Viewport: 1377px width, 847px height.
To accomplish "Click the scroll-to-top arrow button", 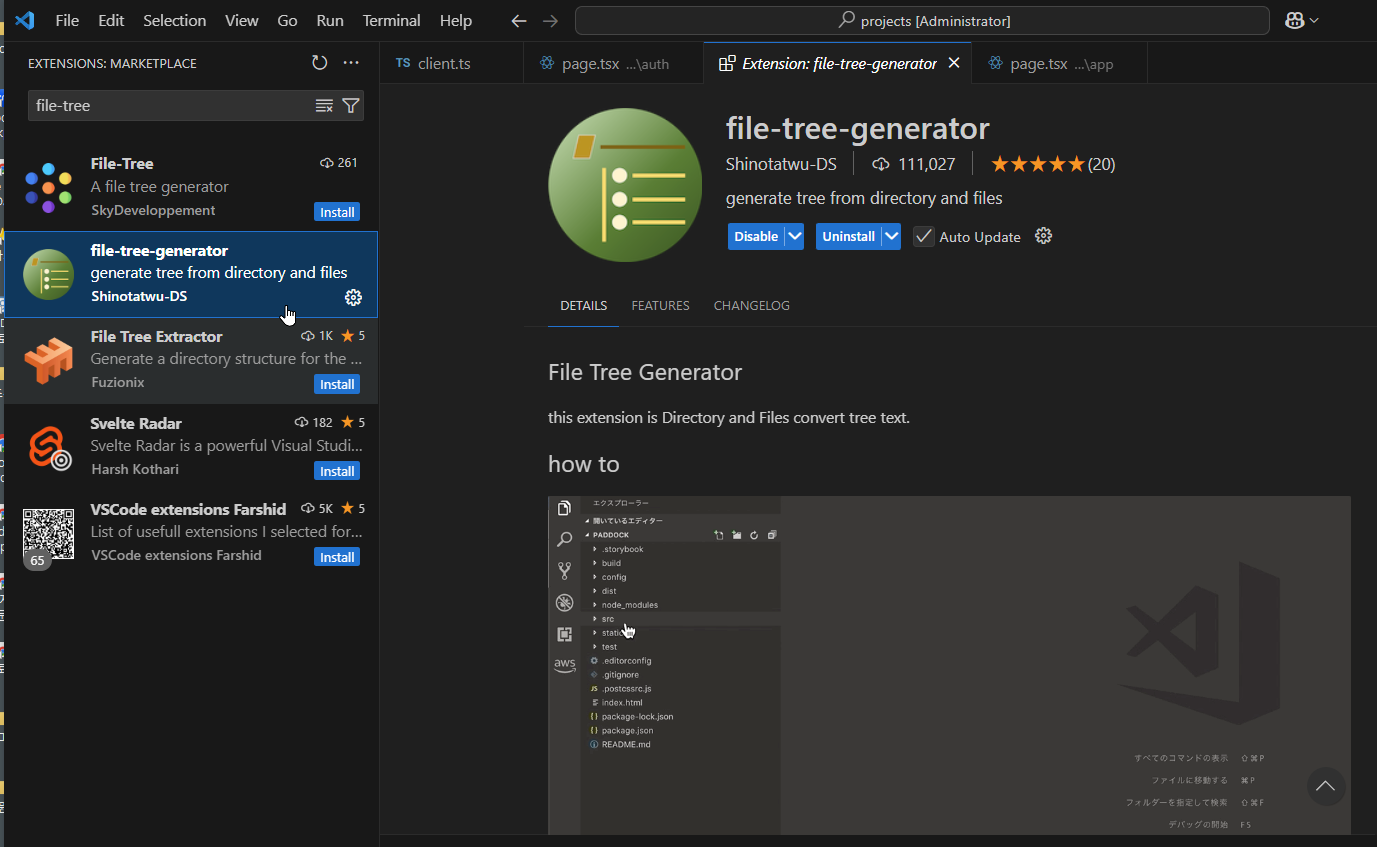I will point(1325,786).
